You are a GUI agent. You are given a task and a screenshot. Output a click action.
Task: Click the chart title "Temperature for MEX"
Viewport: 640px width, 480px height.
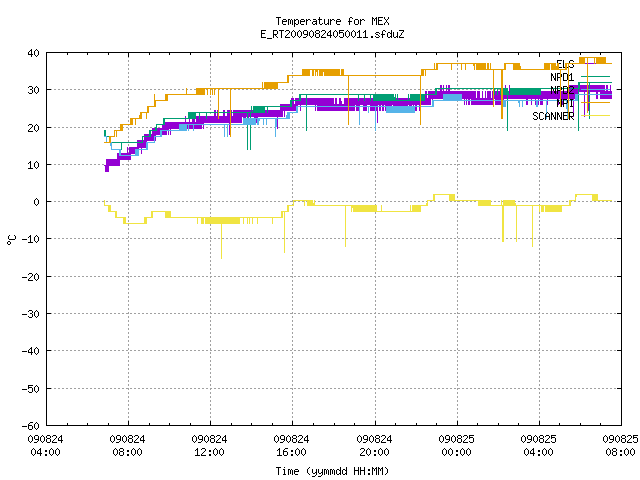[x=332, y=21]
